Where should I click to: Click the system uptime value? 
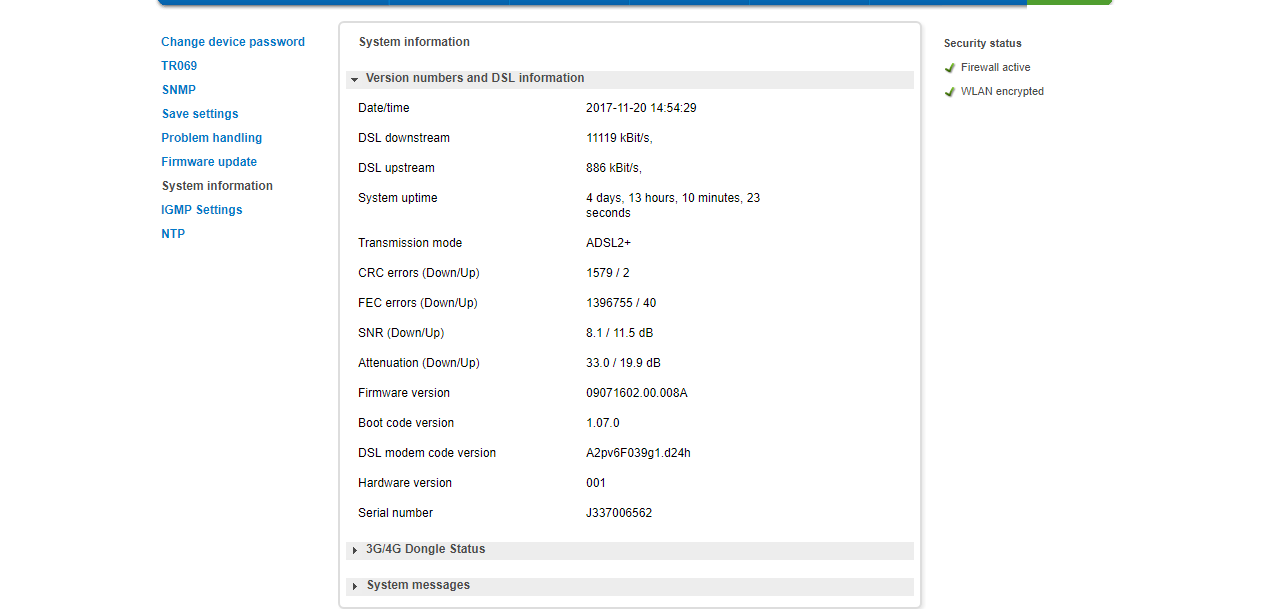[x=673, y=205]
